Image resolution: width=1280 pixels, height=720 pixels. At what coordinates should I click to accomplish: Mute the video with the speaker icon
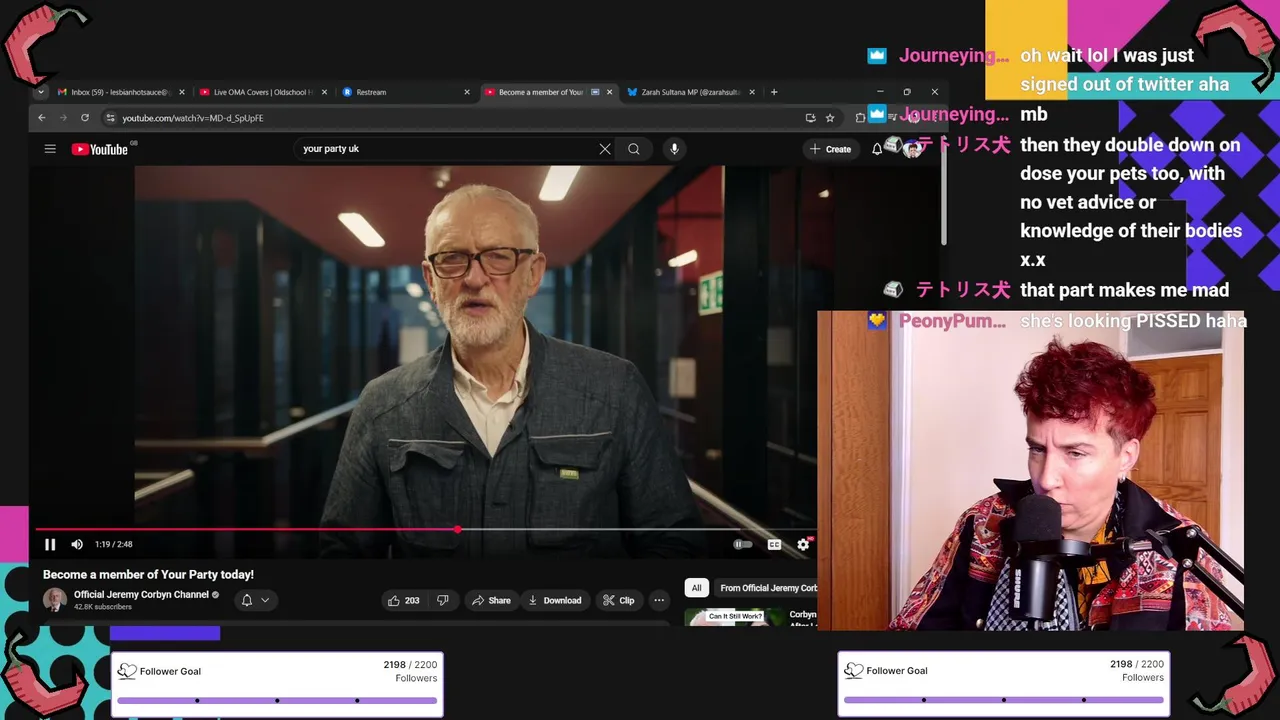tap(77, 544)
